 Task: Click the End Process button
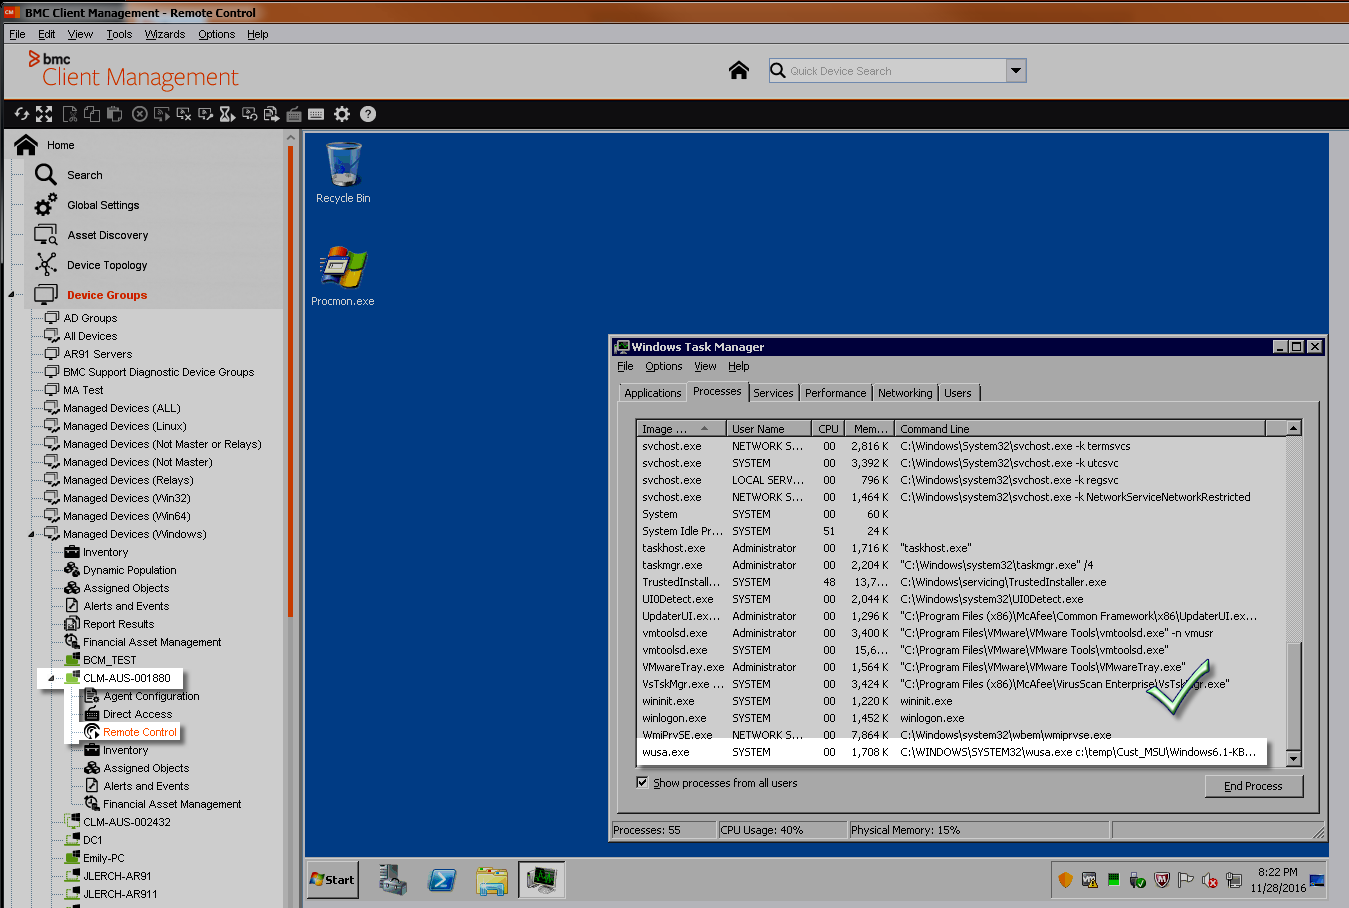tap(1253, 786)
